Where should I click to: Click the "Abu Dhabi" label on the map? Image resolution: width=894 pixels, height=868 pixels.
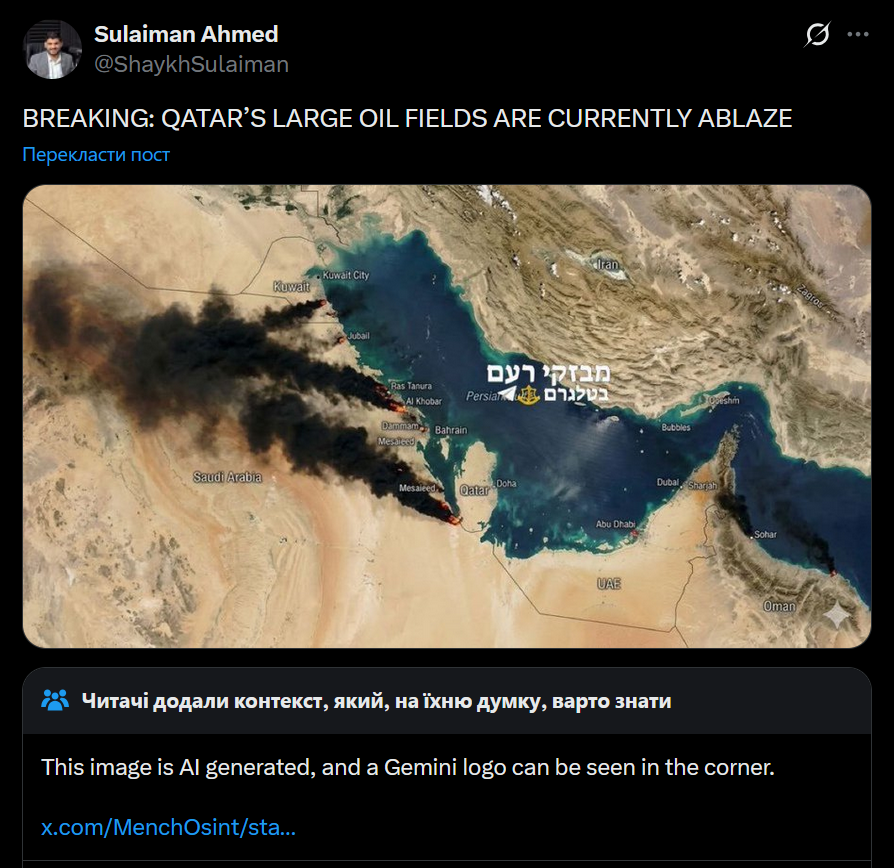coord(616,524)
